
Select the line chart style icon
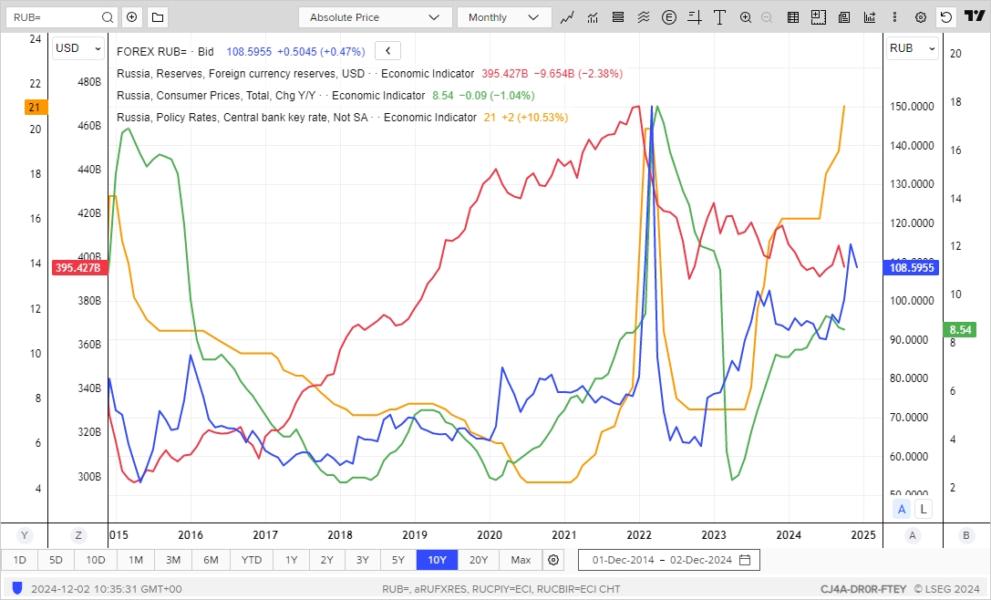pos(567,17)
